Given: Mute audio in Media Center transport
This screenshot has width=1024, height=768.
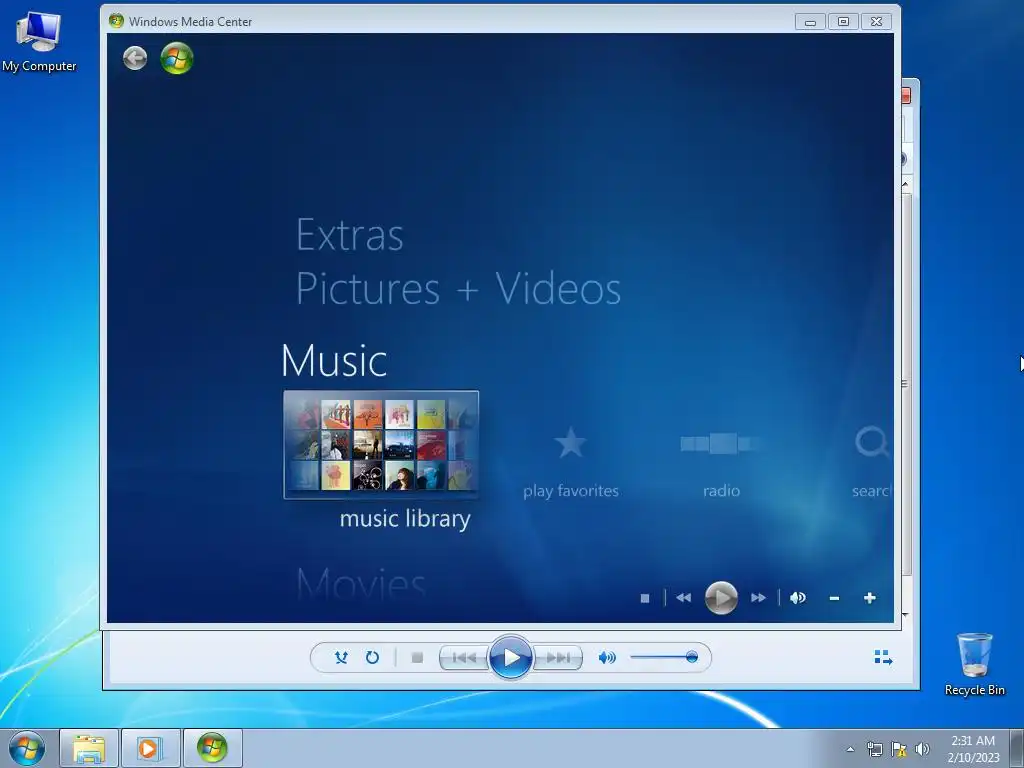Looking at the screenshot, I should 797,598.
